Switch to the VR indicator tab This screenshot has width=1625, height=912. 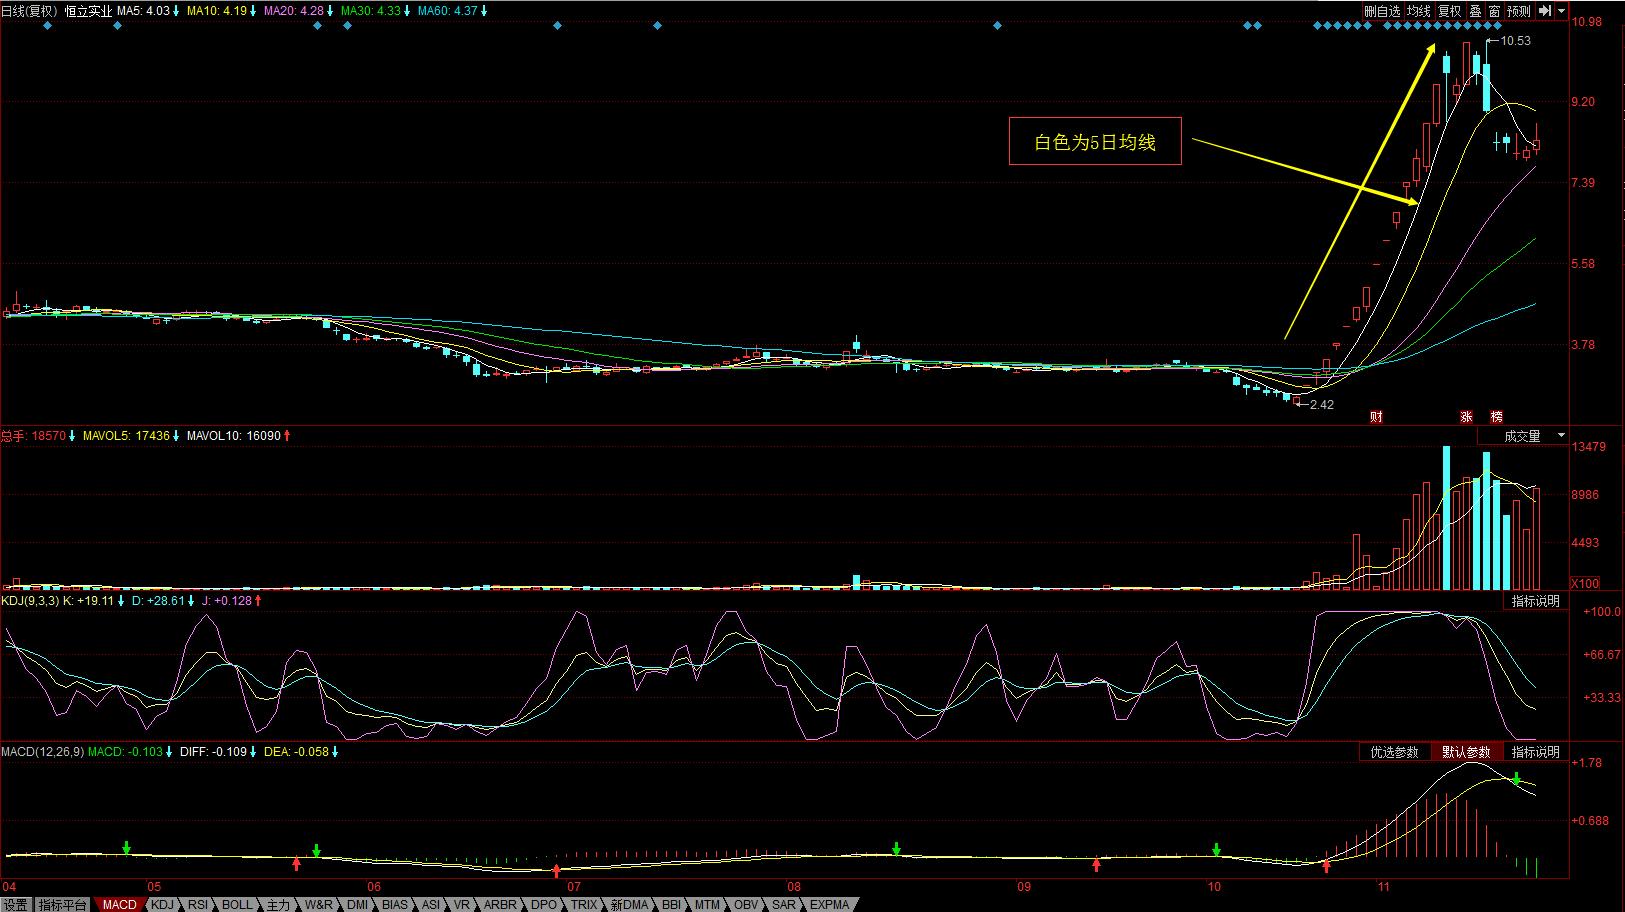[461, 905]
